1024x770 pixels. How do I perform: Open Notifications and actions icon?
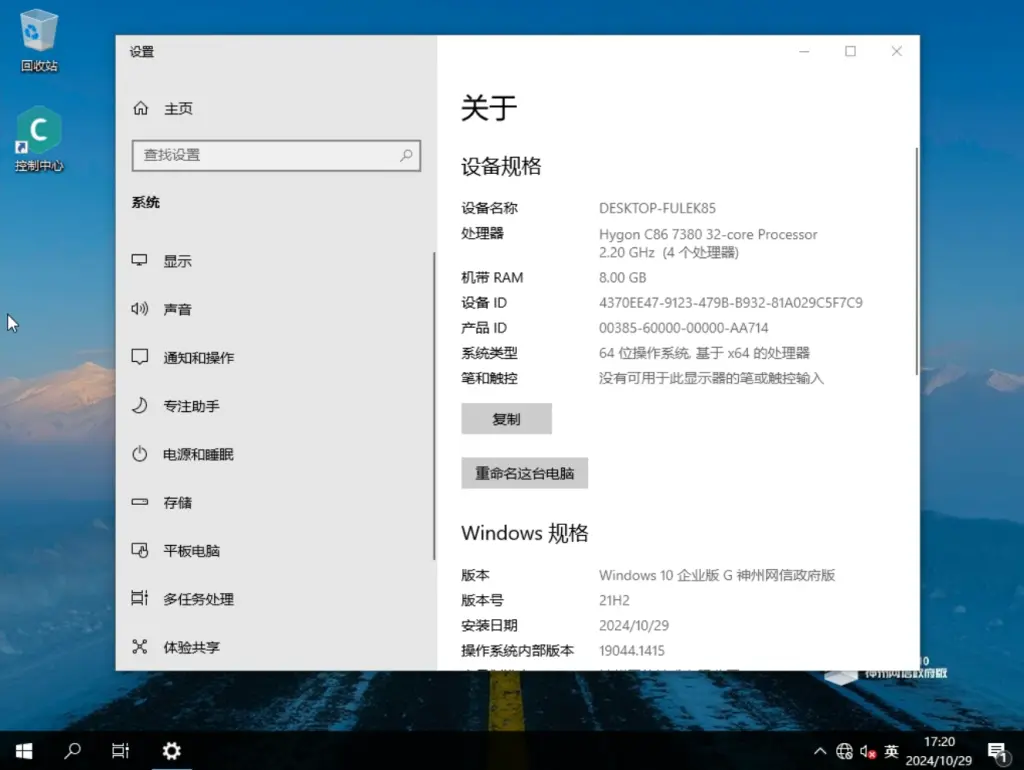tap(140, 357)
